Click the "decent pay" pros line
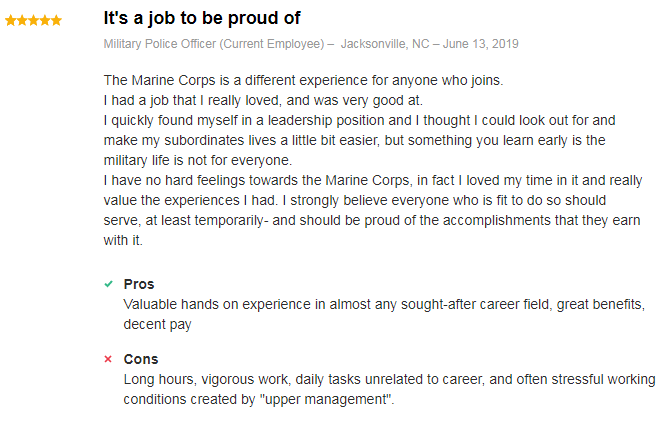The width and height of the screenshot is (660, 424). [155, 324]
